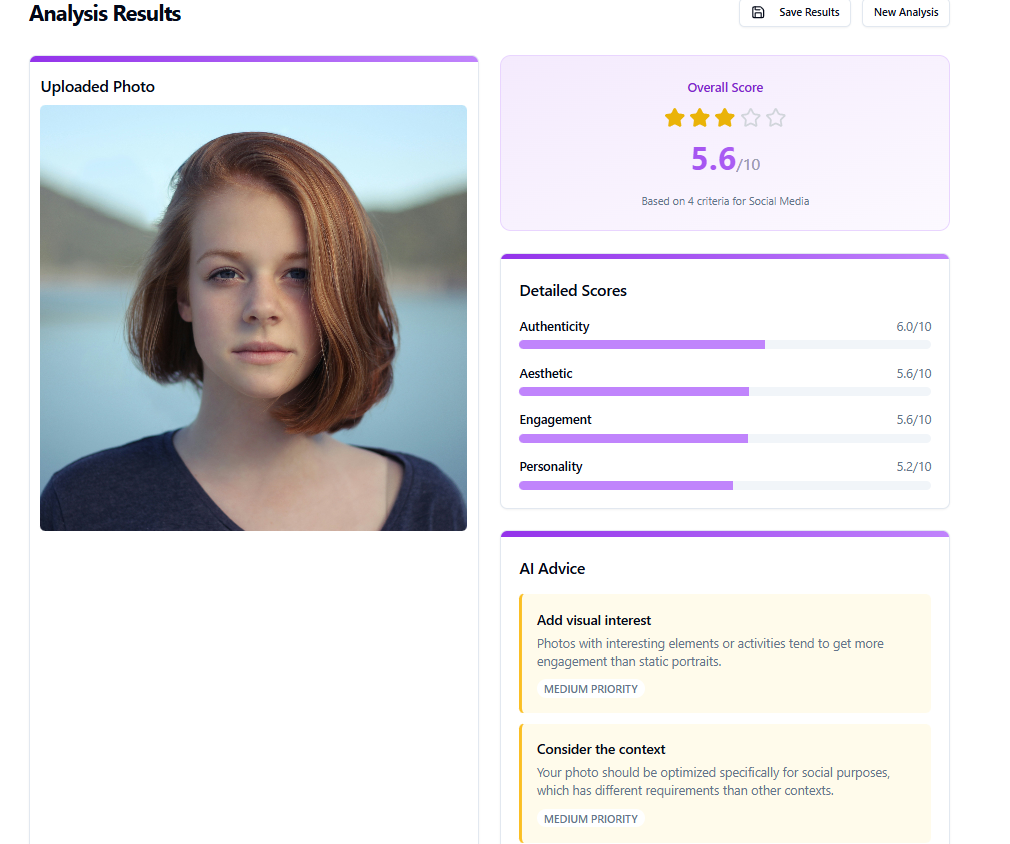Click the Authenticity label

coord(554,327)
